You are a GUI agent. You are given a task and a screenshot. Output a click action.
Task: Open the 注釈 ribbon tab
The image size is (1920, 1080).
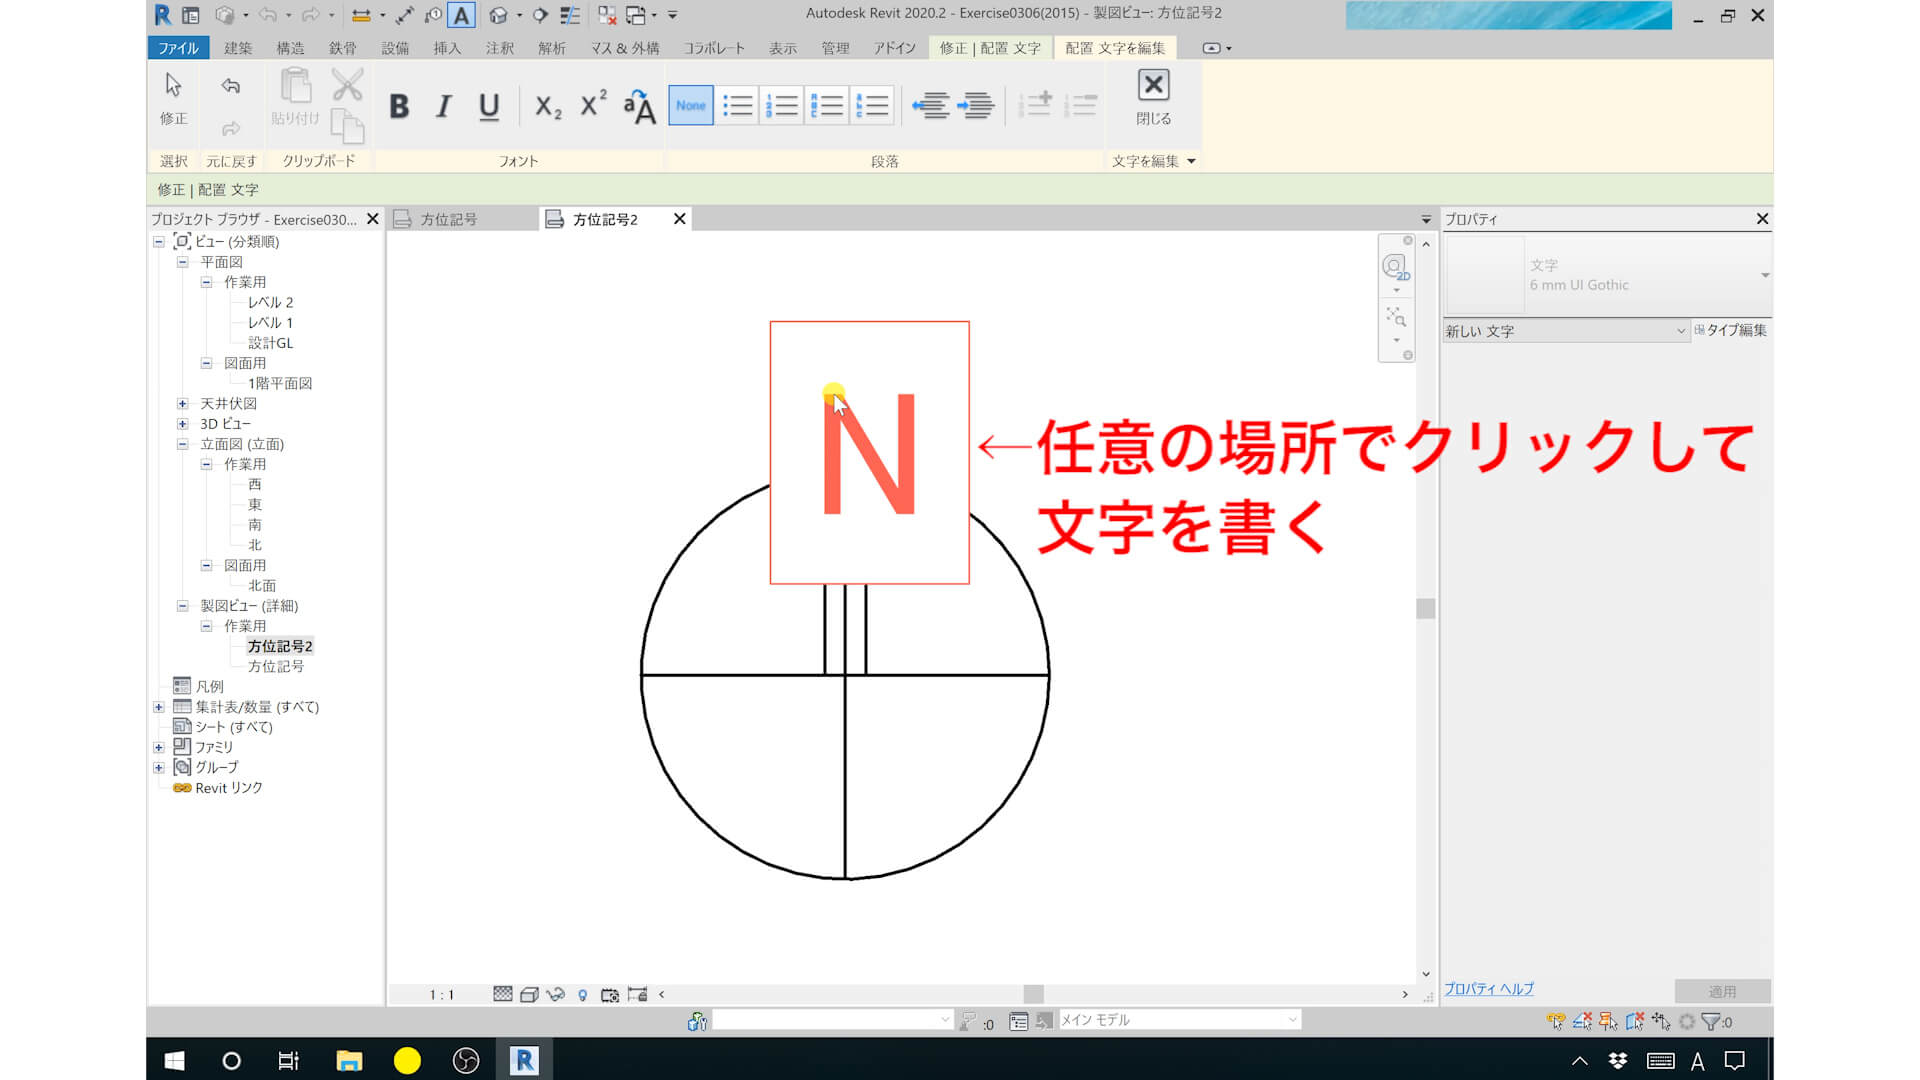point(499,48)
